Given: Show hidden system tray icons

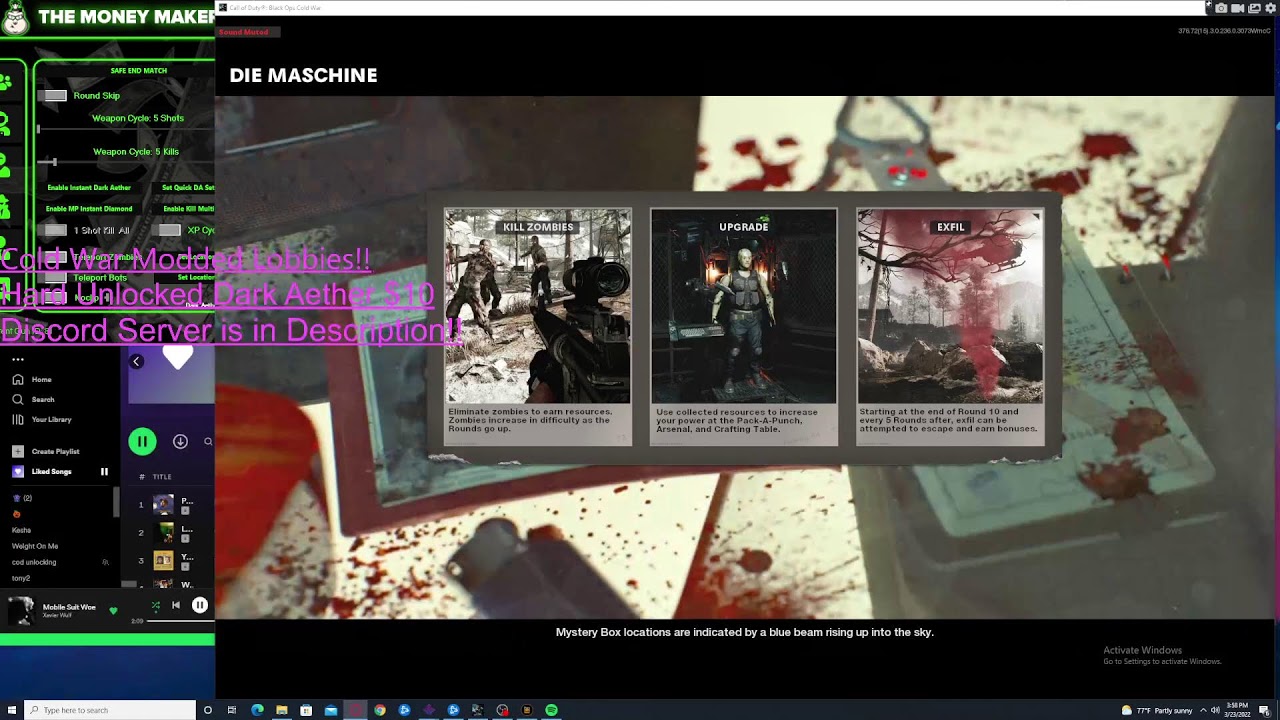Looking at the screenshot, I should click(1203, 711).
